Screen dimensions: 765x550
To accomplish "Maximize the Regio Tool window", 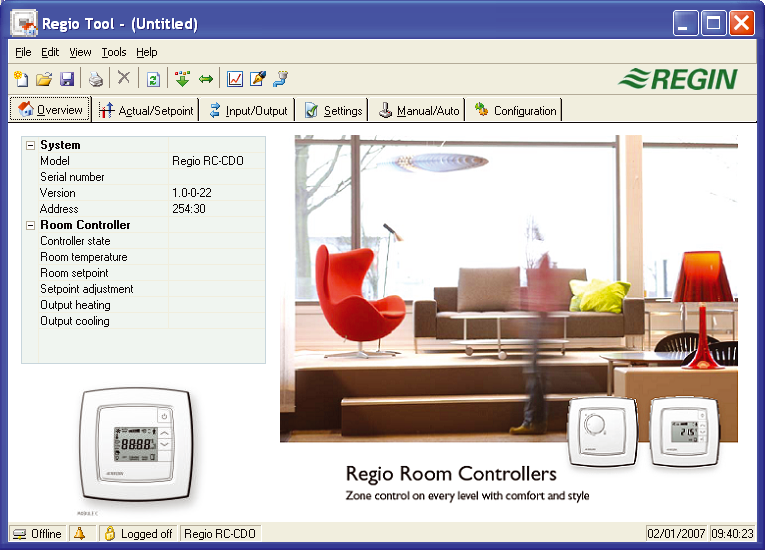I will (714, 23).
